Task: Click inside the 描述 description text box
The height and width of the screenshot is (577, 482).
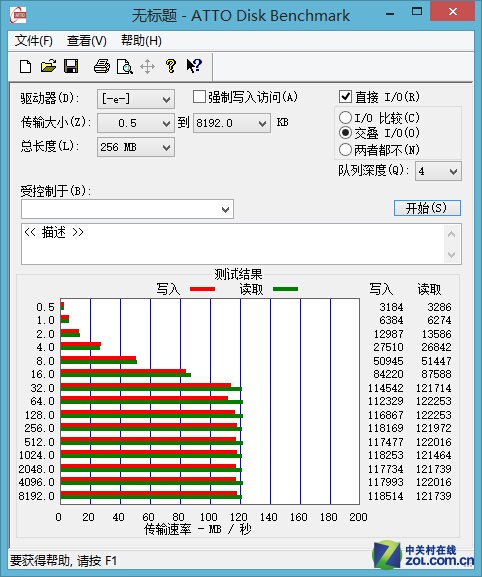Action: [x=233, y=244]
